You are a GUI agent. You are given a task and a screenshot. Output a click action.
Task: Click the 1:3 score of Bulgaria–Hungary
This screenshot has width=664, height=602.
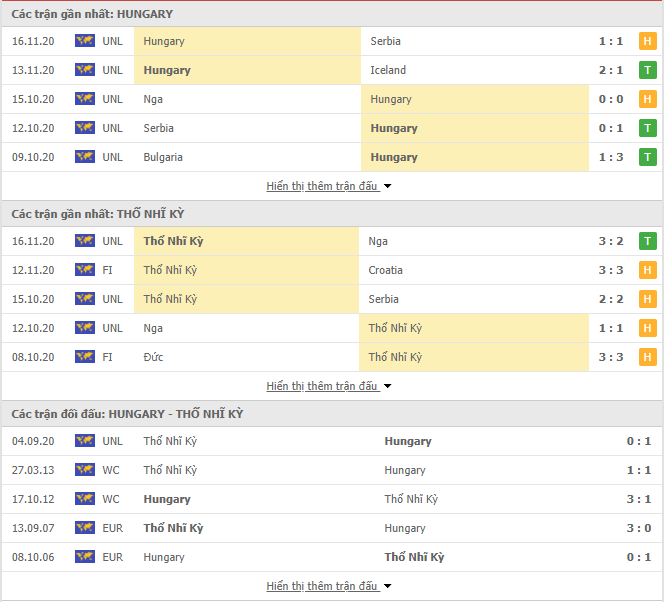pos(611,157)
